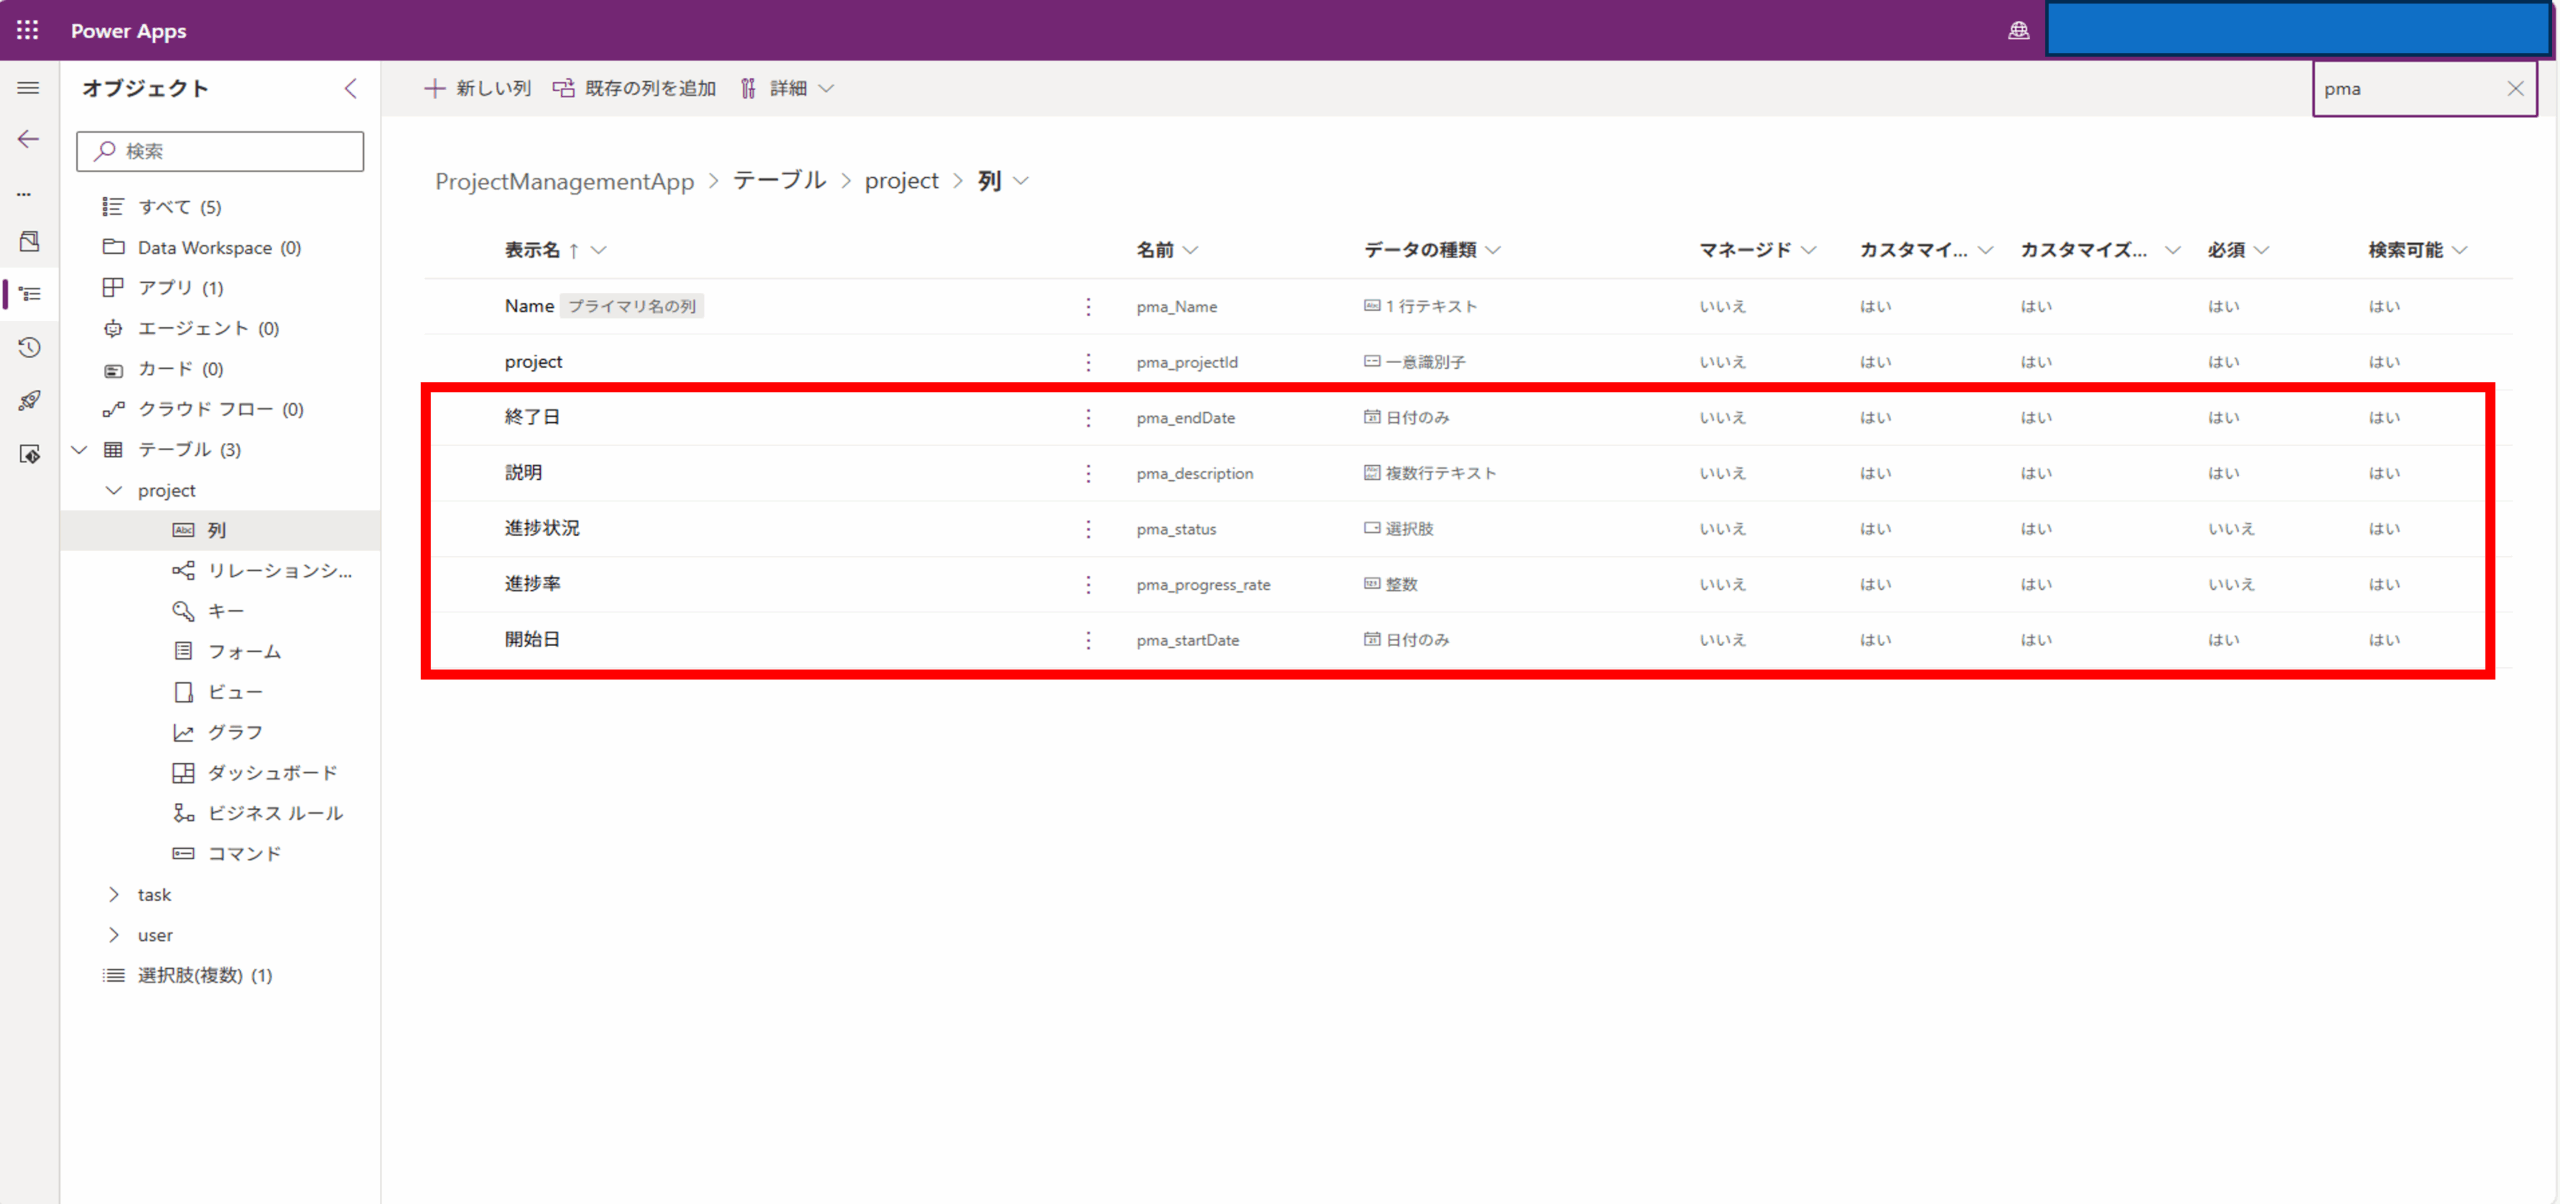Click the ellipsis icon in the left rail

[x=26, y=193]
